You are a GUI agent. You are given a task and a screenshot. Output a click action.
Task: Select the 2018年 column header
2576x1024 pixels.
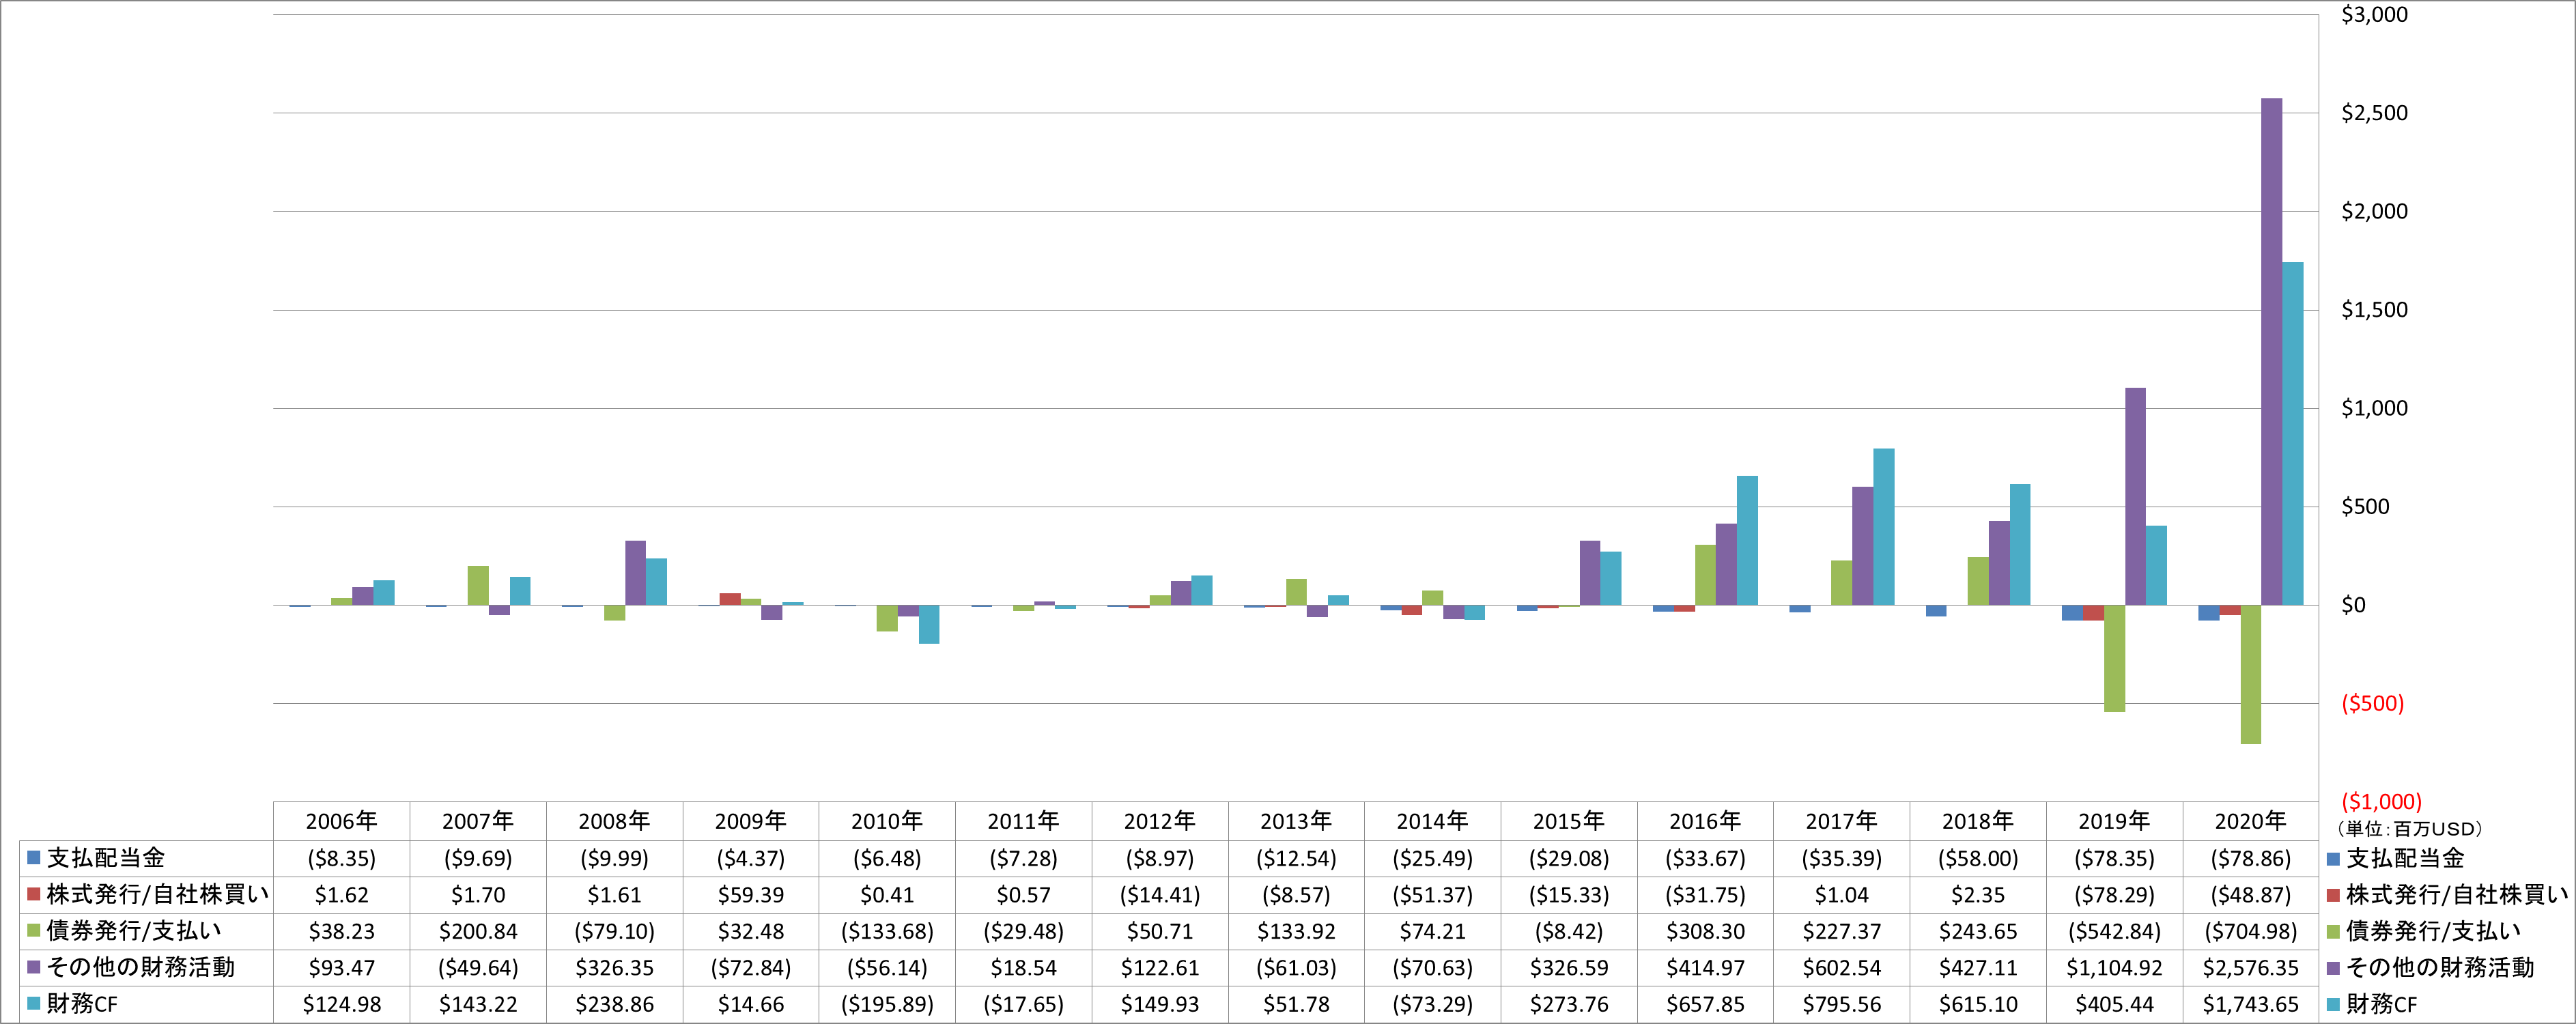click(1978, 821)
